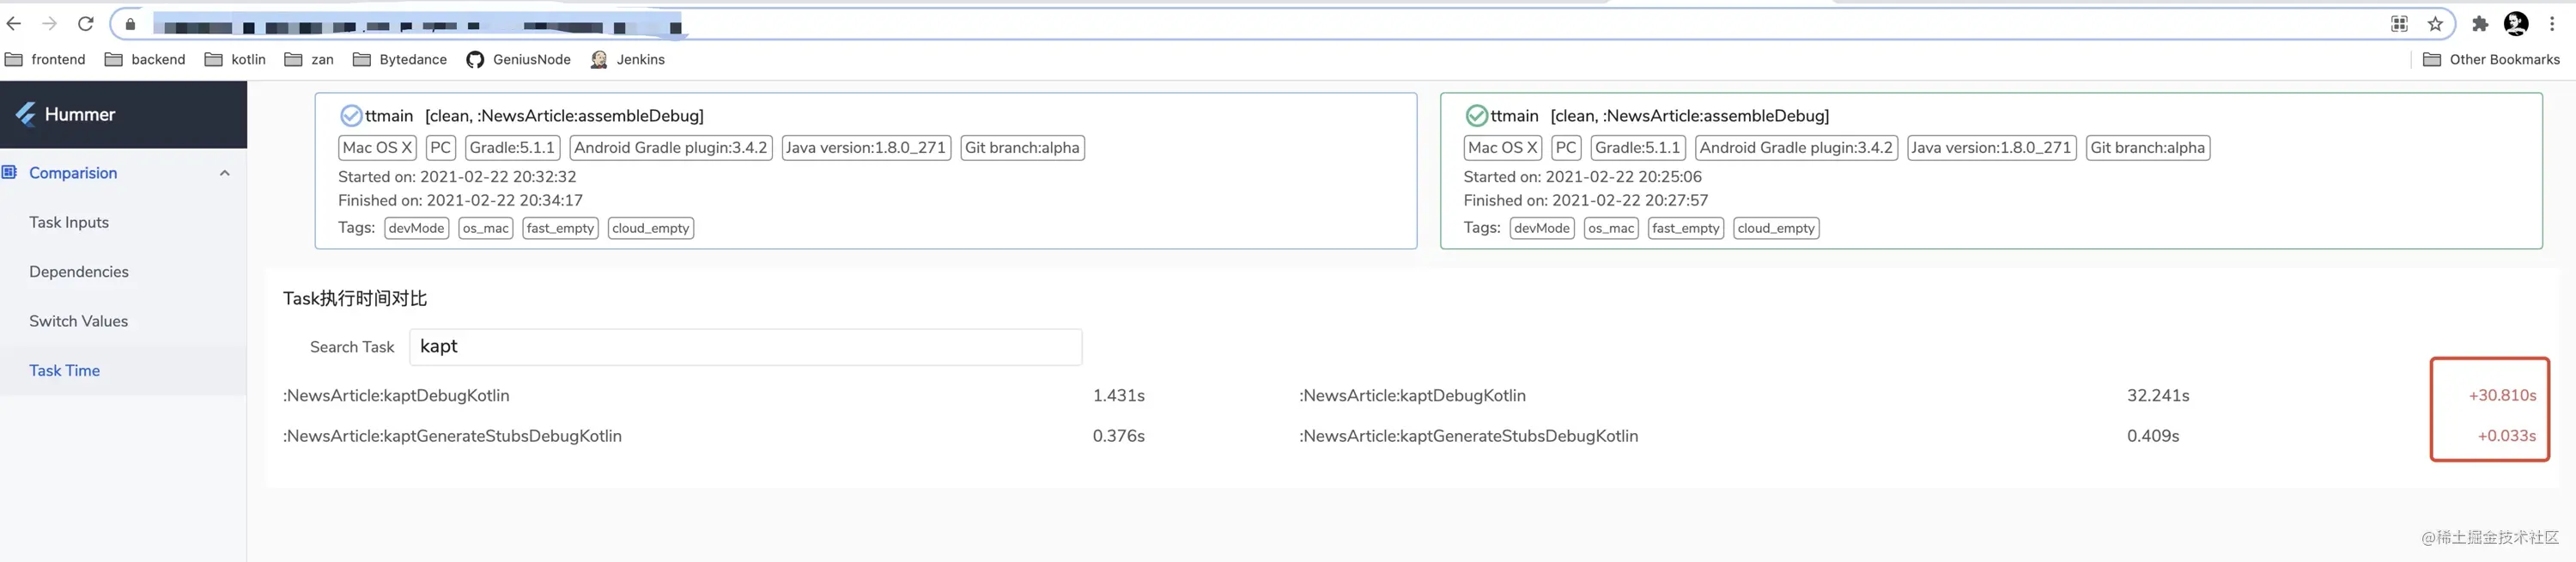The width and height of the screenshot is (2576, 562).
Task: Open the Bytedance bookmarks folder
Action: coord(401,60)
